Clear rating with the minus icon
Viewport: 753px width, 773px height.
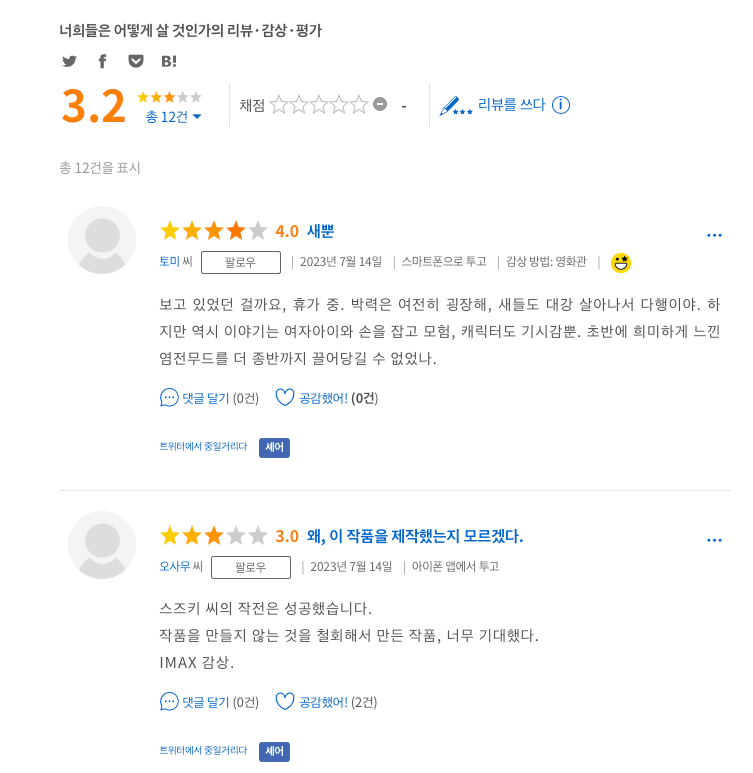coord(380,104)
